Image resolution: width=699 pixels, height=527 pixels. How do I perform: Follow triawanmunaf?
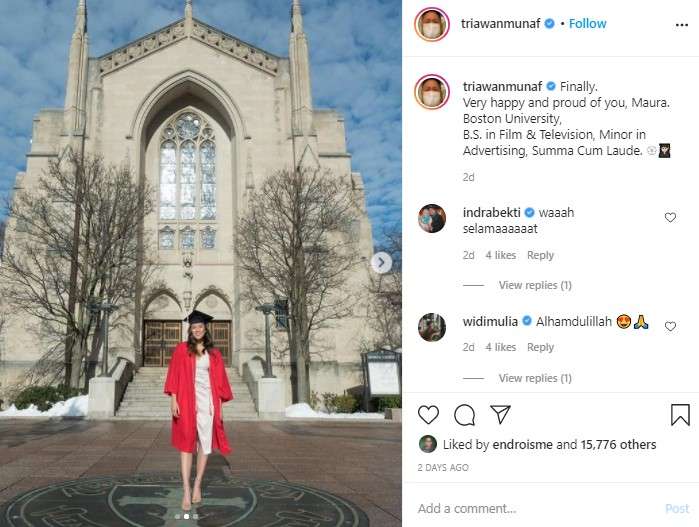(x=589, y=22)
